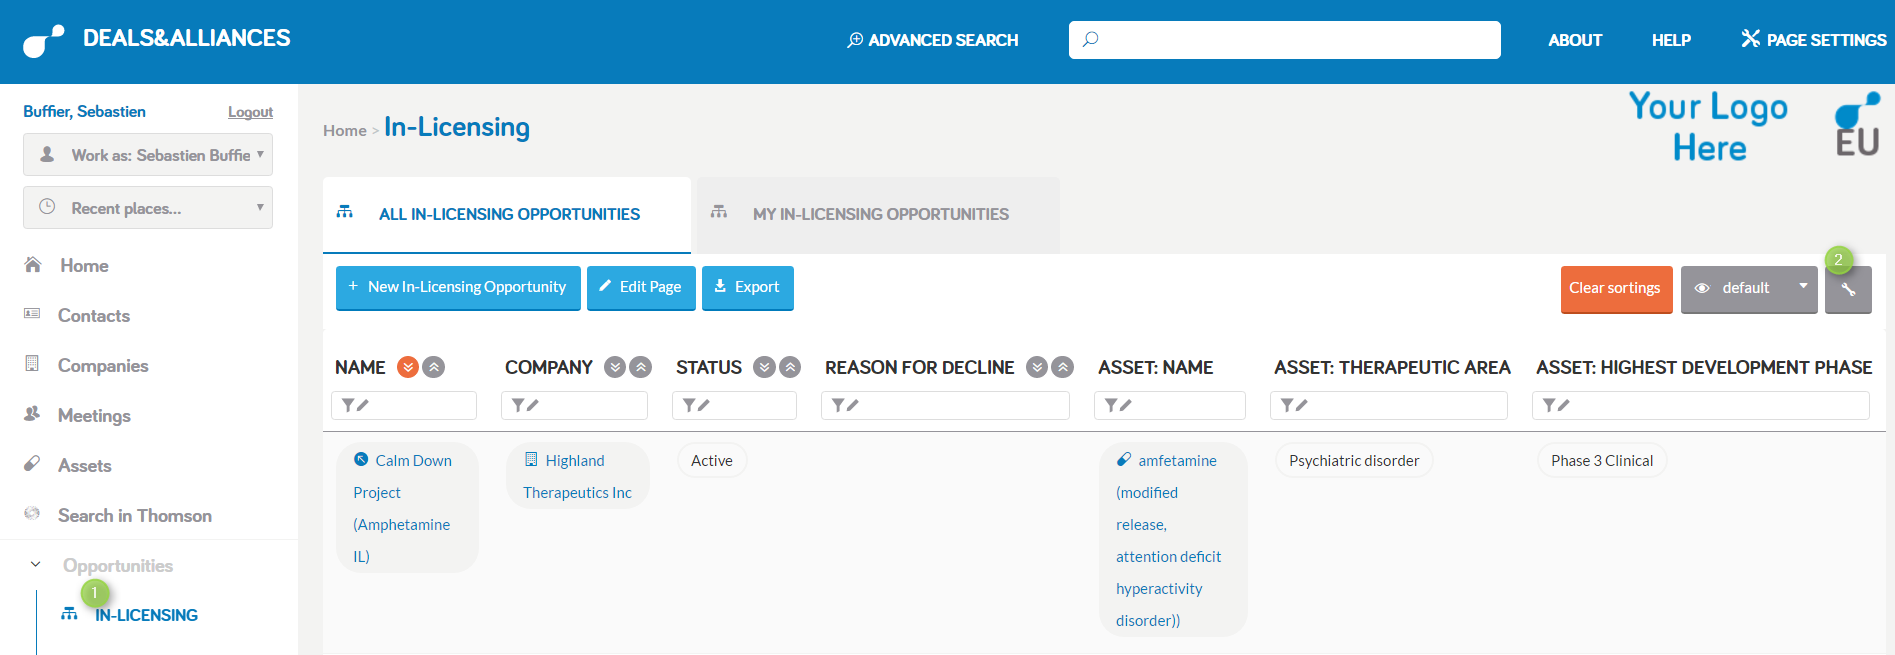Open Advanced Search
The height and width of the screenshot is (655, 1895).
tap(932, 40)
